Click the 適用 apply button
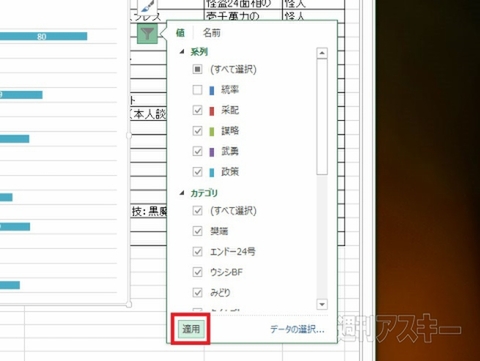Viewport: 480px width, 361px height. click(191, 329)
